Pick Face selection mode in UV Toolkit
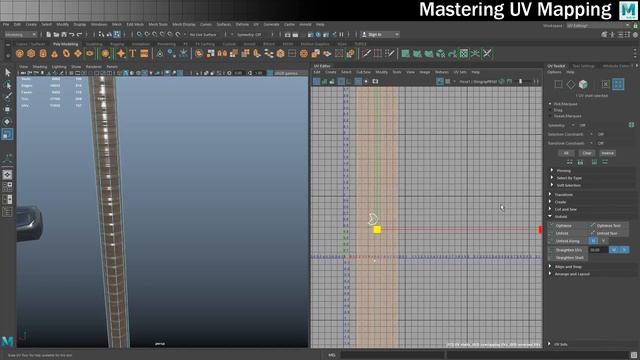The width and height of the screenshot is (640, 360). 583,84
